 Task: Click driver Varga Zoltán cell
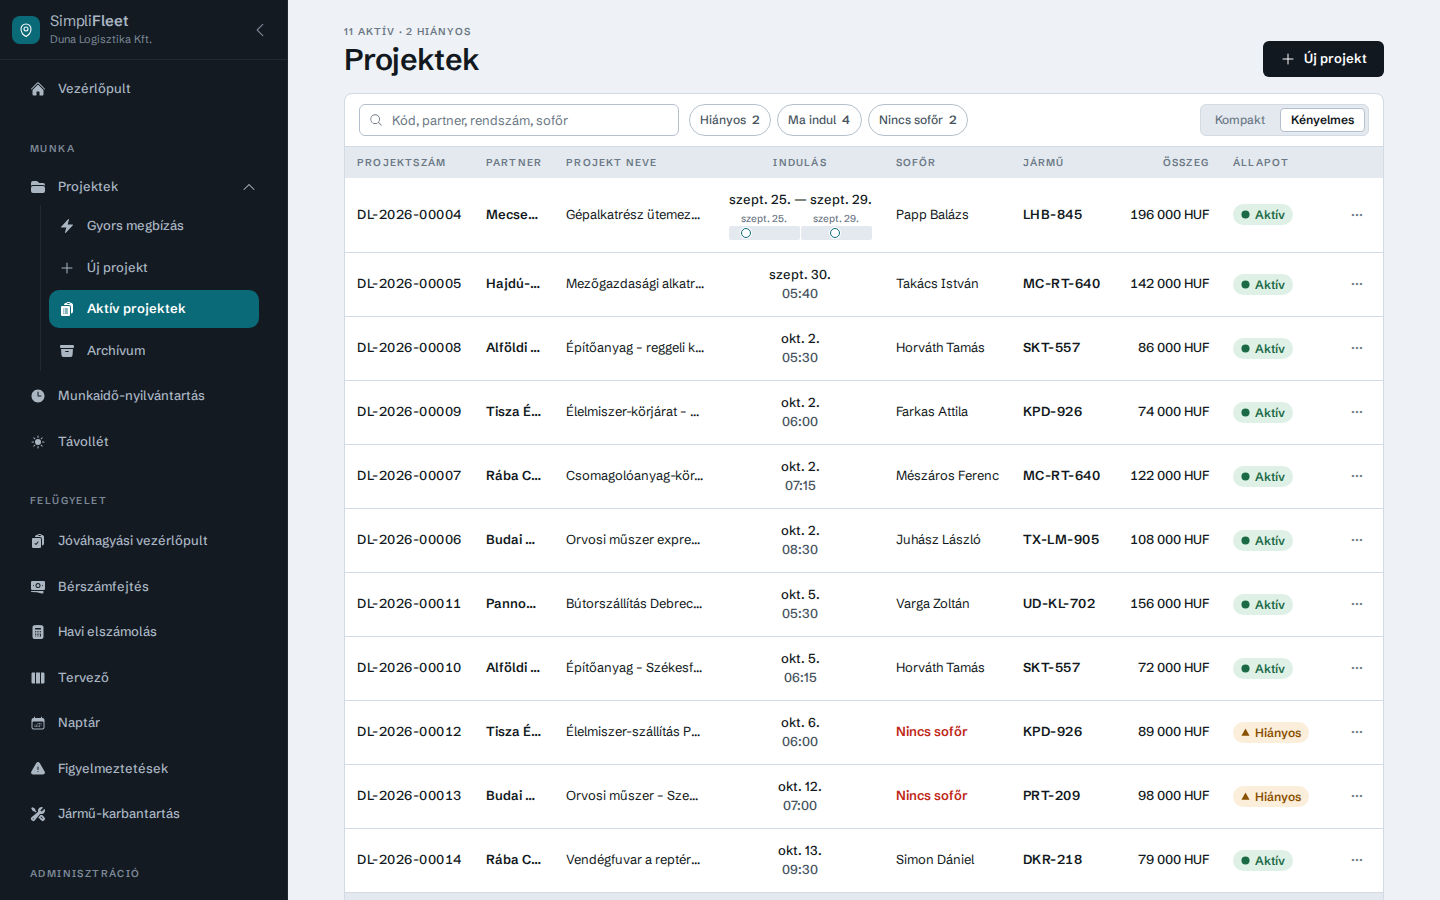(x=932, y=604)
